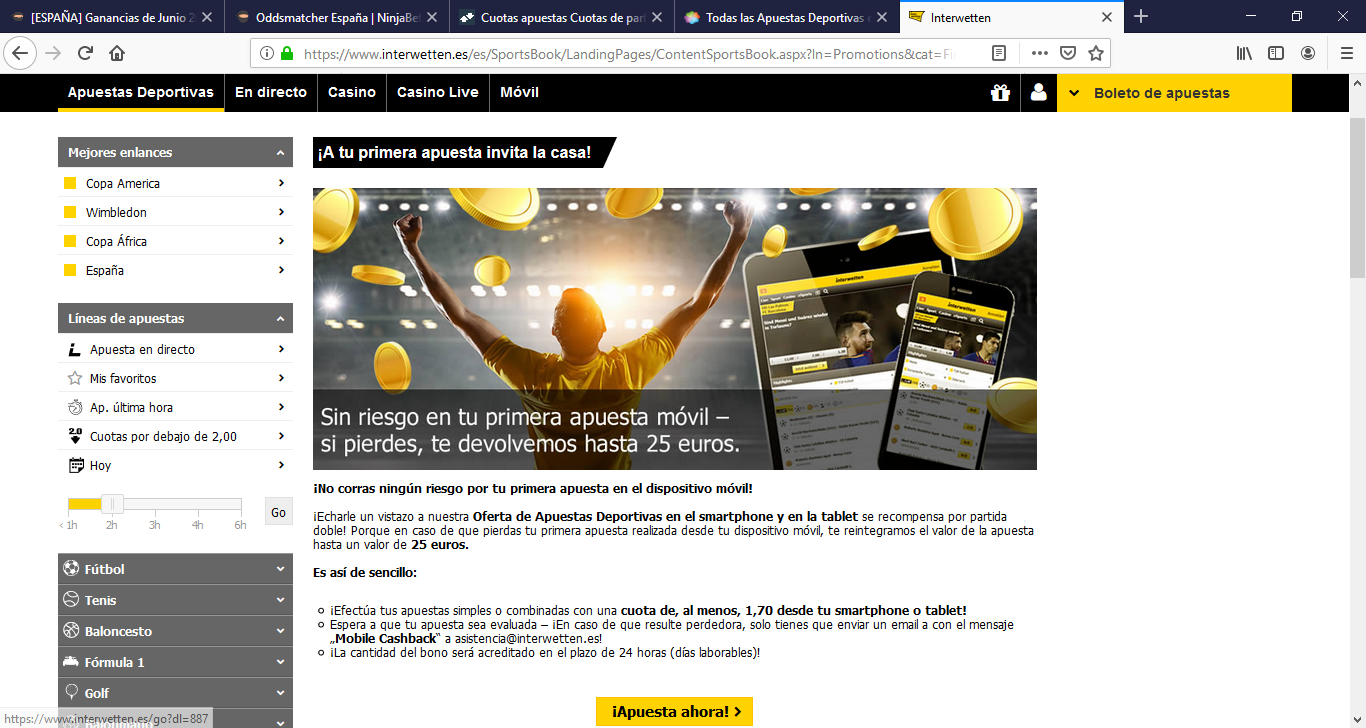Click the Fórmula 1 car icon
This screenshot has width=1366, height=728.
pos(71,662)
